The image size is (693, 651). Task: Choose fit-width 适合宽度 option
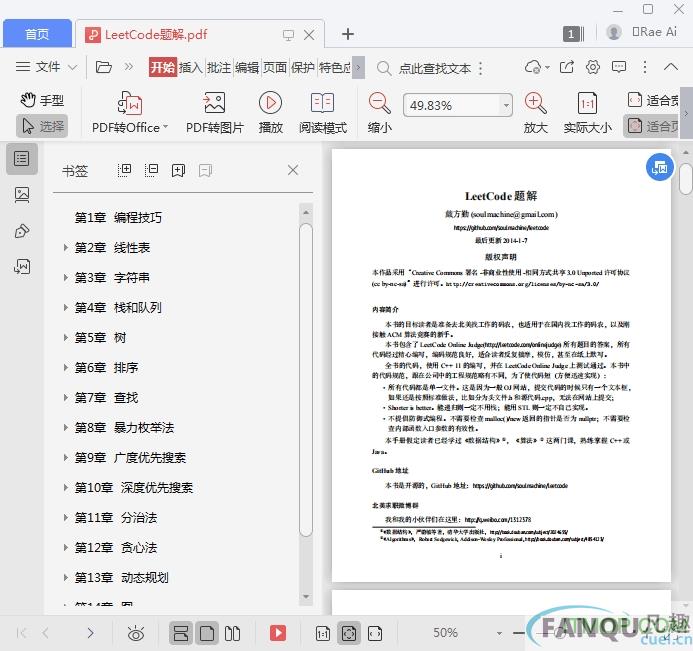click(653, 100)
